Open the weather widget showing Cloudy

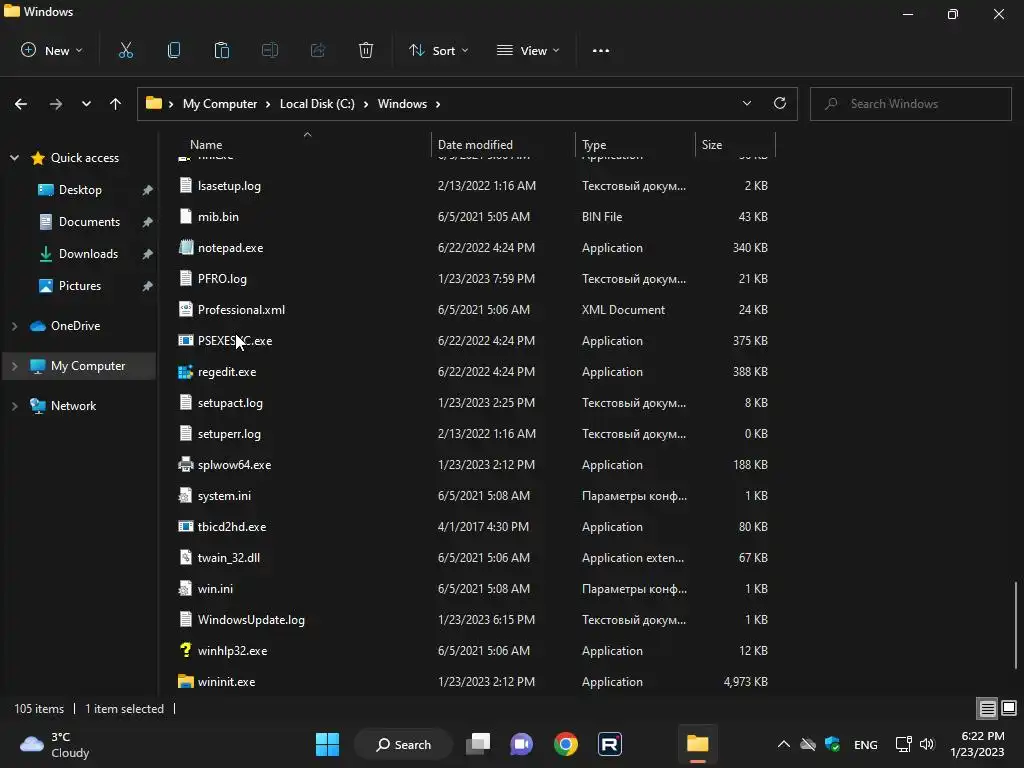55,744
